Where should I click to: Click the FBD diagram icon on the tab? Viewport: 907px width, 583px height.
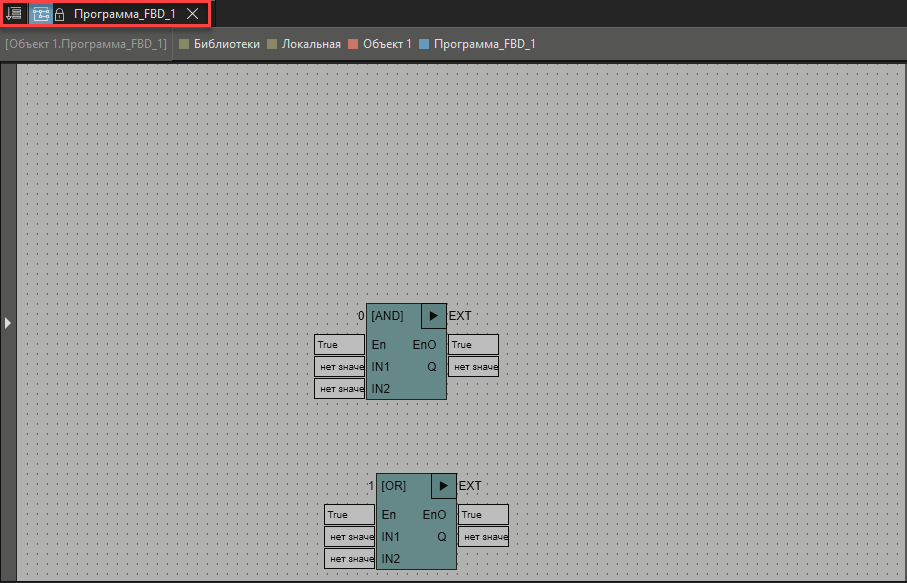[x=41, y=14]
